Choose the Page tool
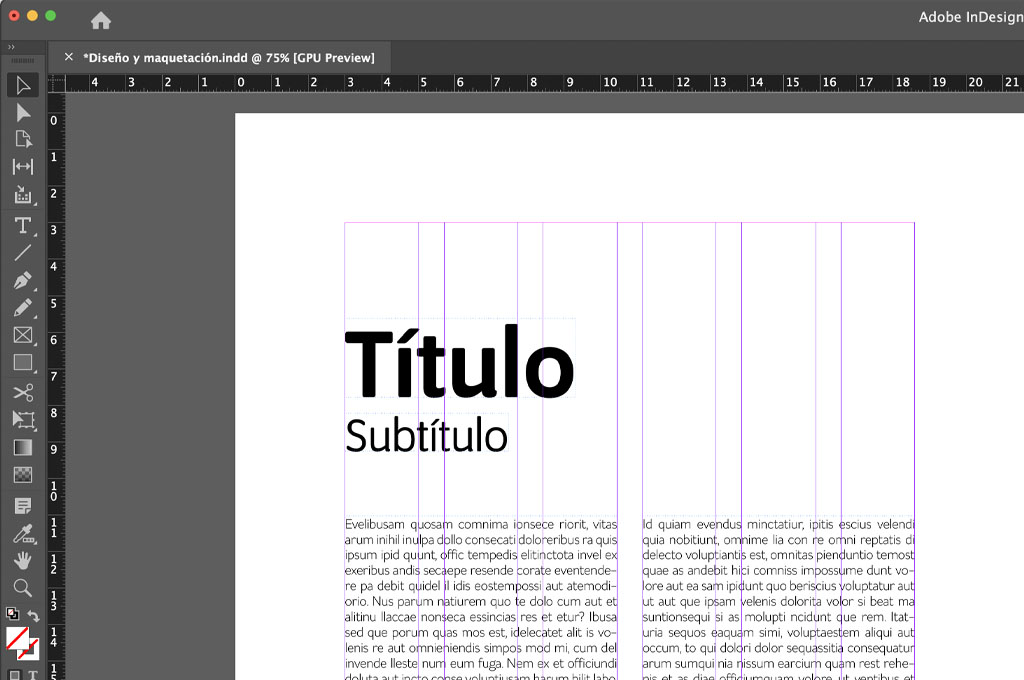This screenshot has width=1024, height=680. click(x=23, y=139)
